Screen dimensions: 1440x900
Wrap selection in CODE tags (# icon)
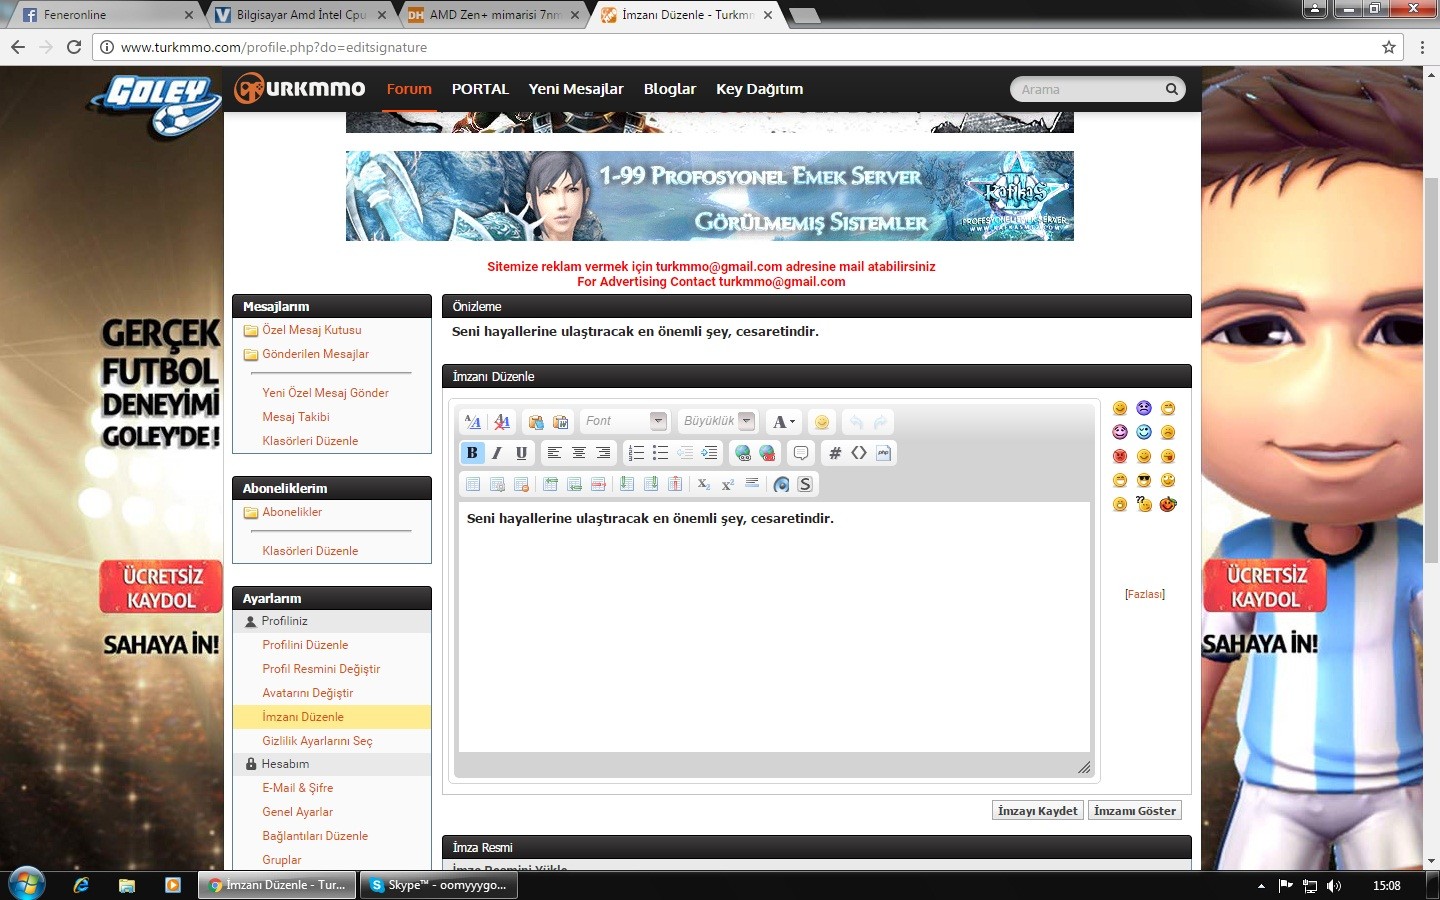[x=835, y=453]
